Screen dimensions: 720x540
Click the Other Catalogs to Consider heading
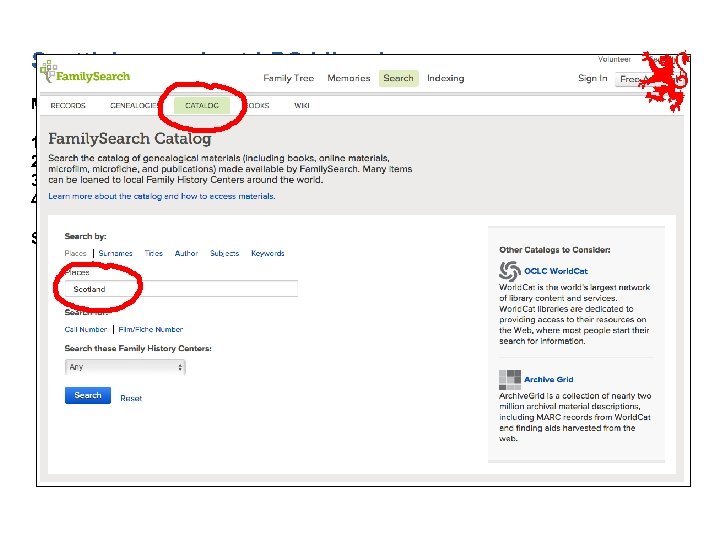[x=555, y=250]
